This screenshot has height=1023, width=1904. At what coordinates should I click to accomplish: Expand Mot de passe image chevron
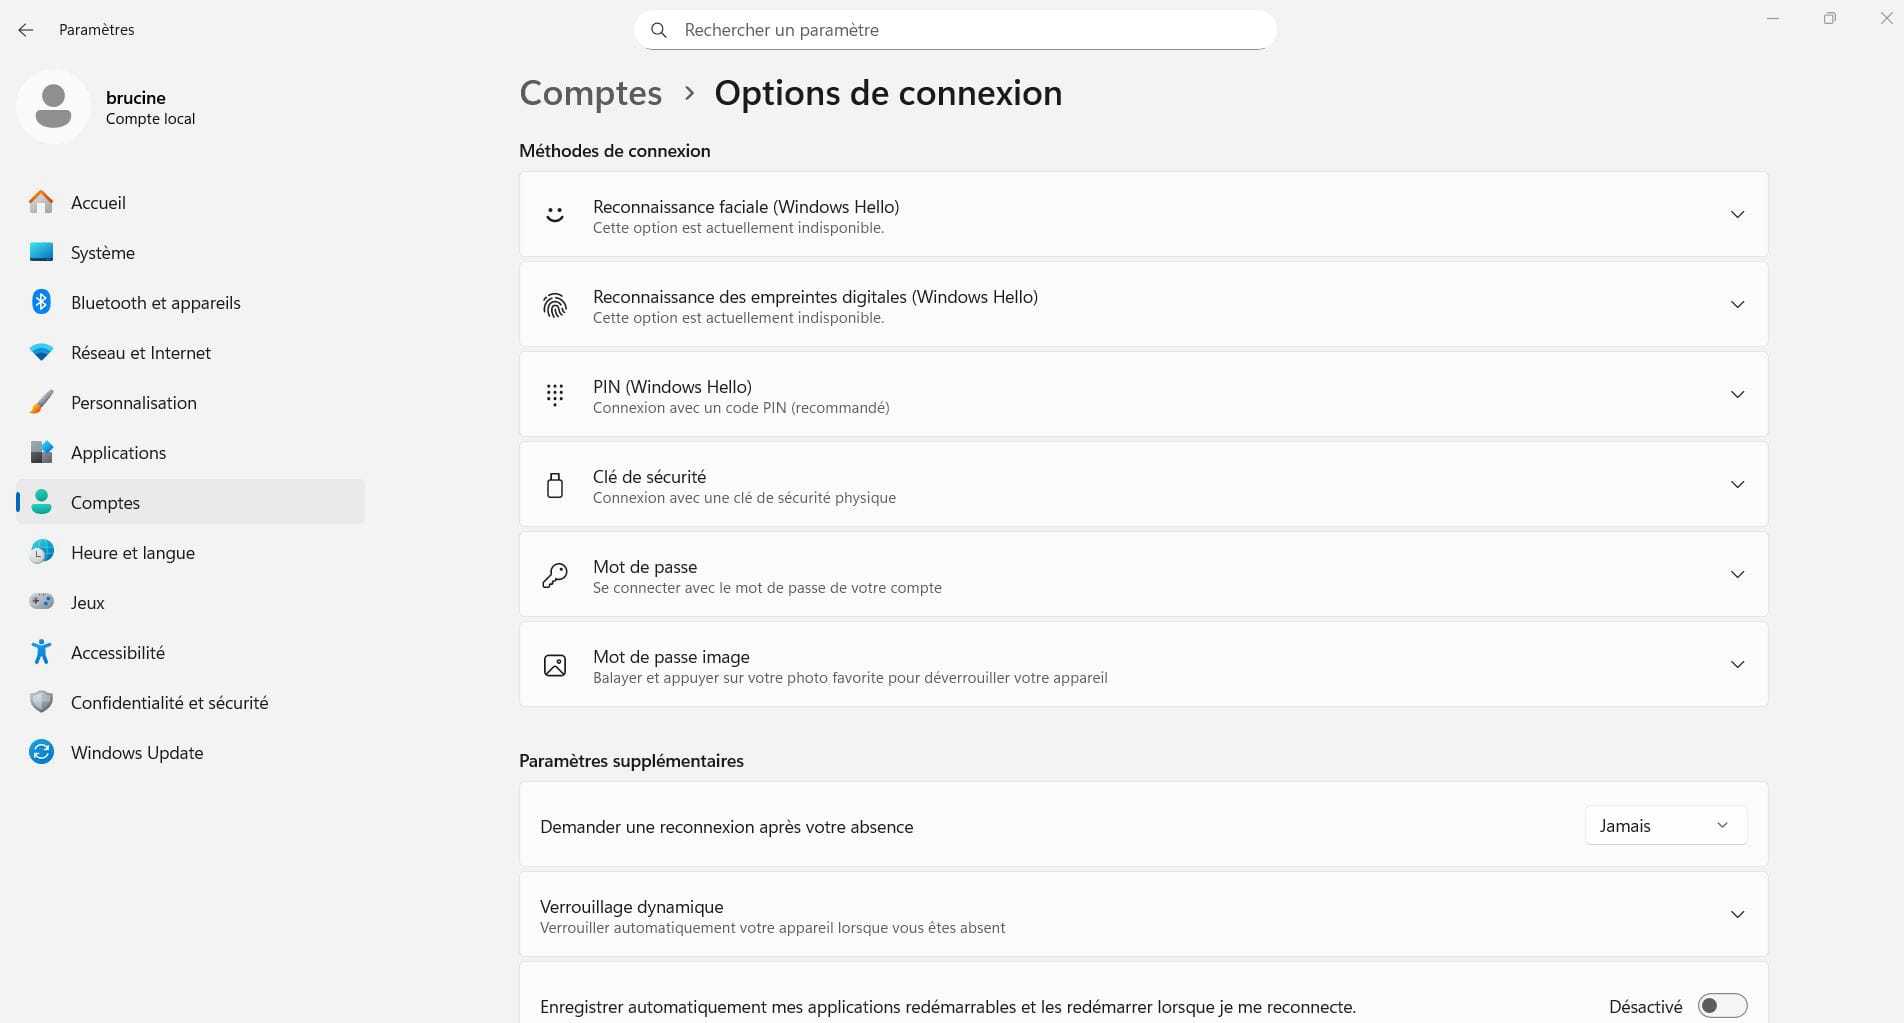(x=1737, y=665)
